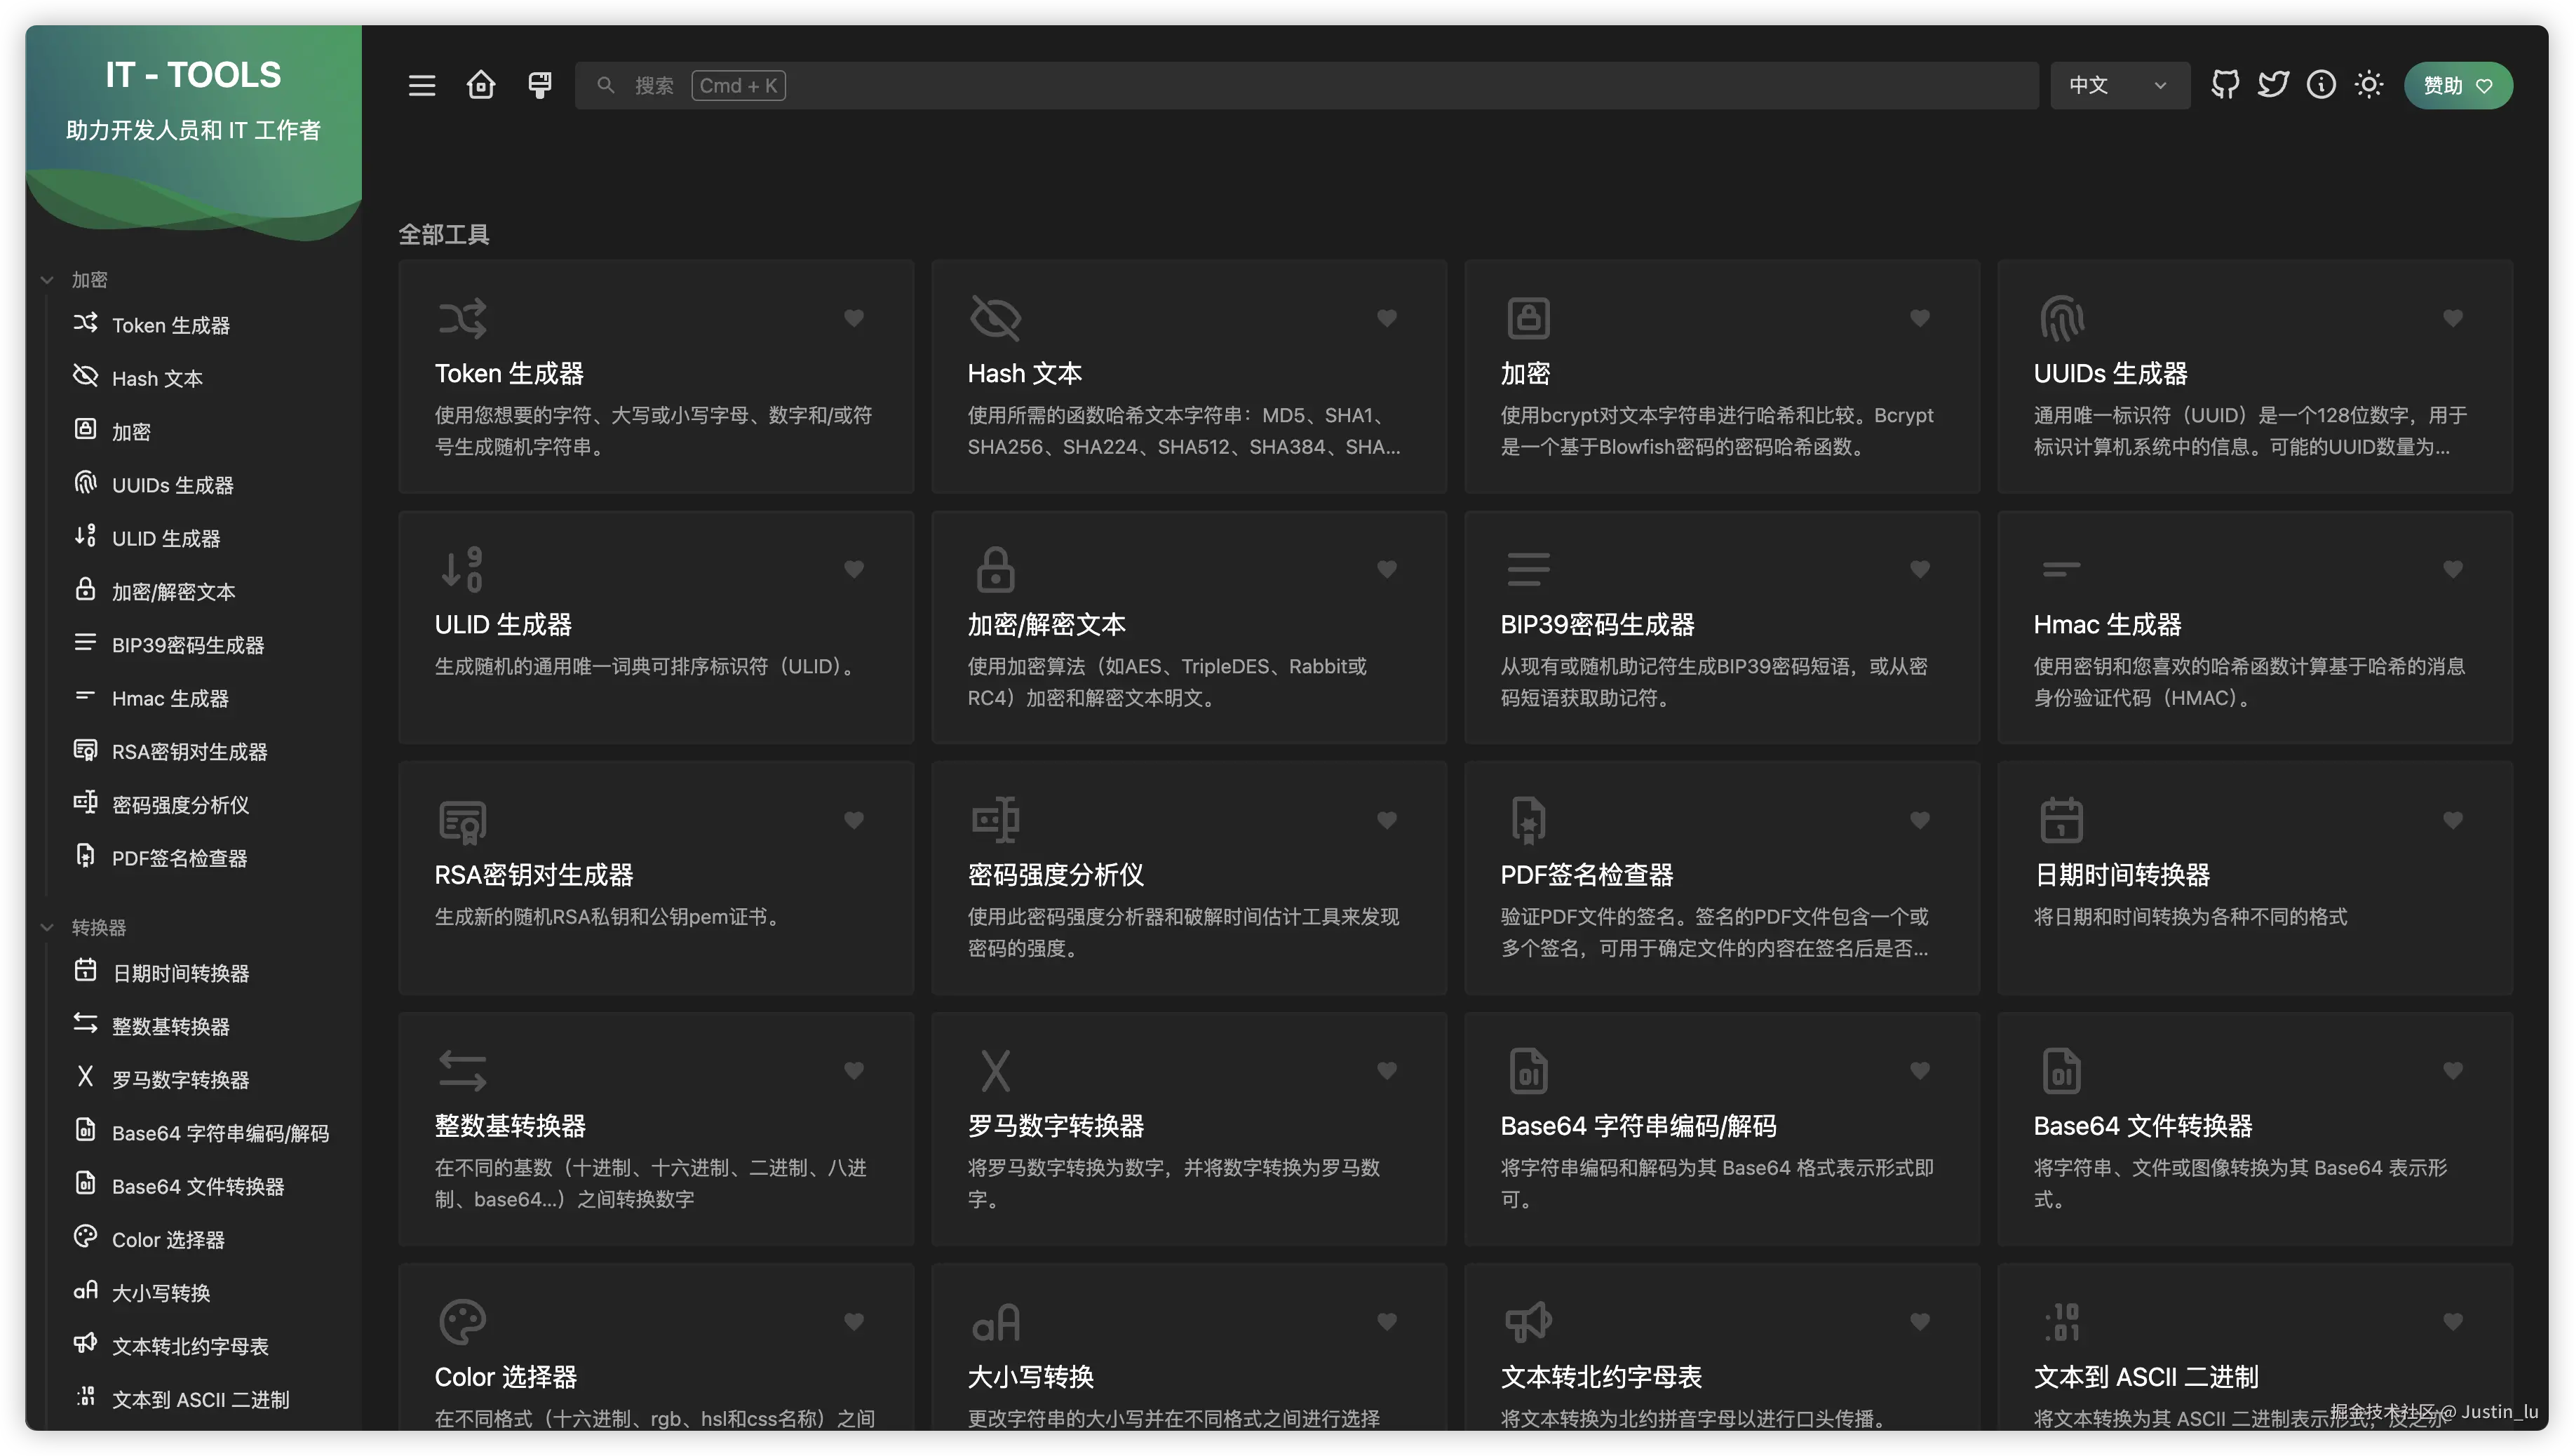This screenshot has height=1456, width=2574.
Task: Click the Color 选择器 palette icon card
Action: [462, 1322]
